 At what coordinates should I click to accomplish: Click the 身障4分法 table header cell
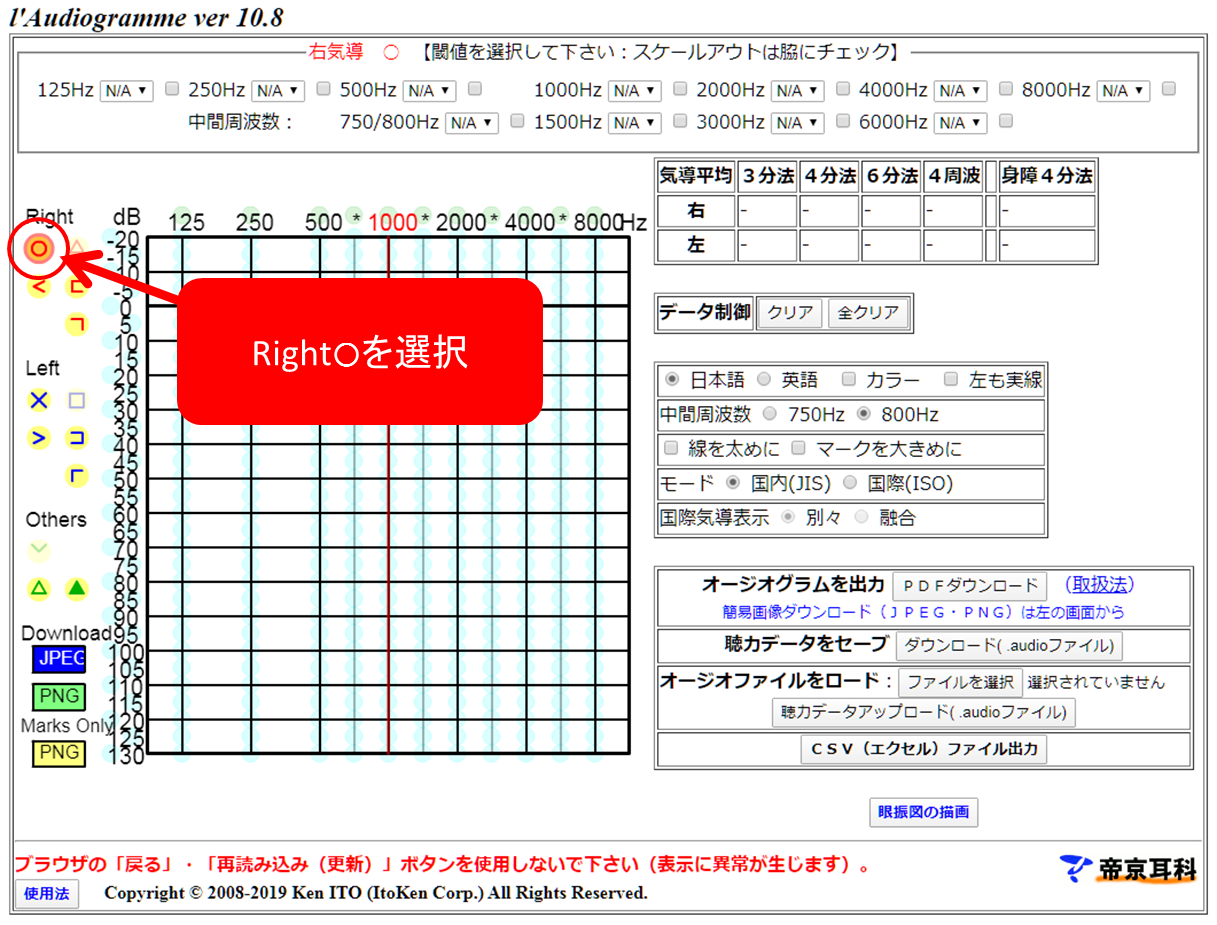coord(1047,177)
